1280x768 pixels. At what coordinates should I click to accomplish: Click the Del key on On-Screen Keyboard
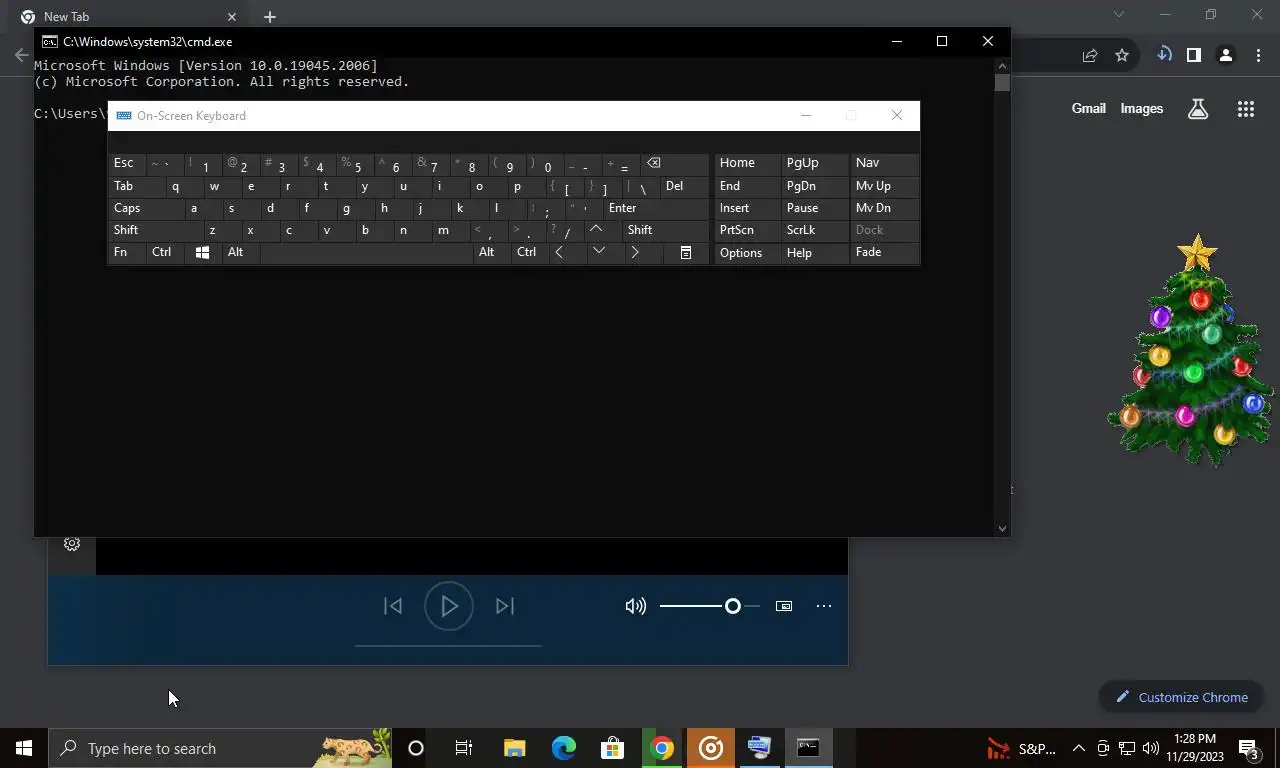[685, 186]
